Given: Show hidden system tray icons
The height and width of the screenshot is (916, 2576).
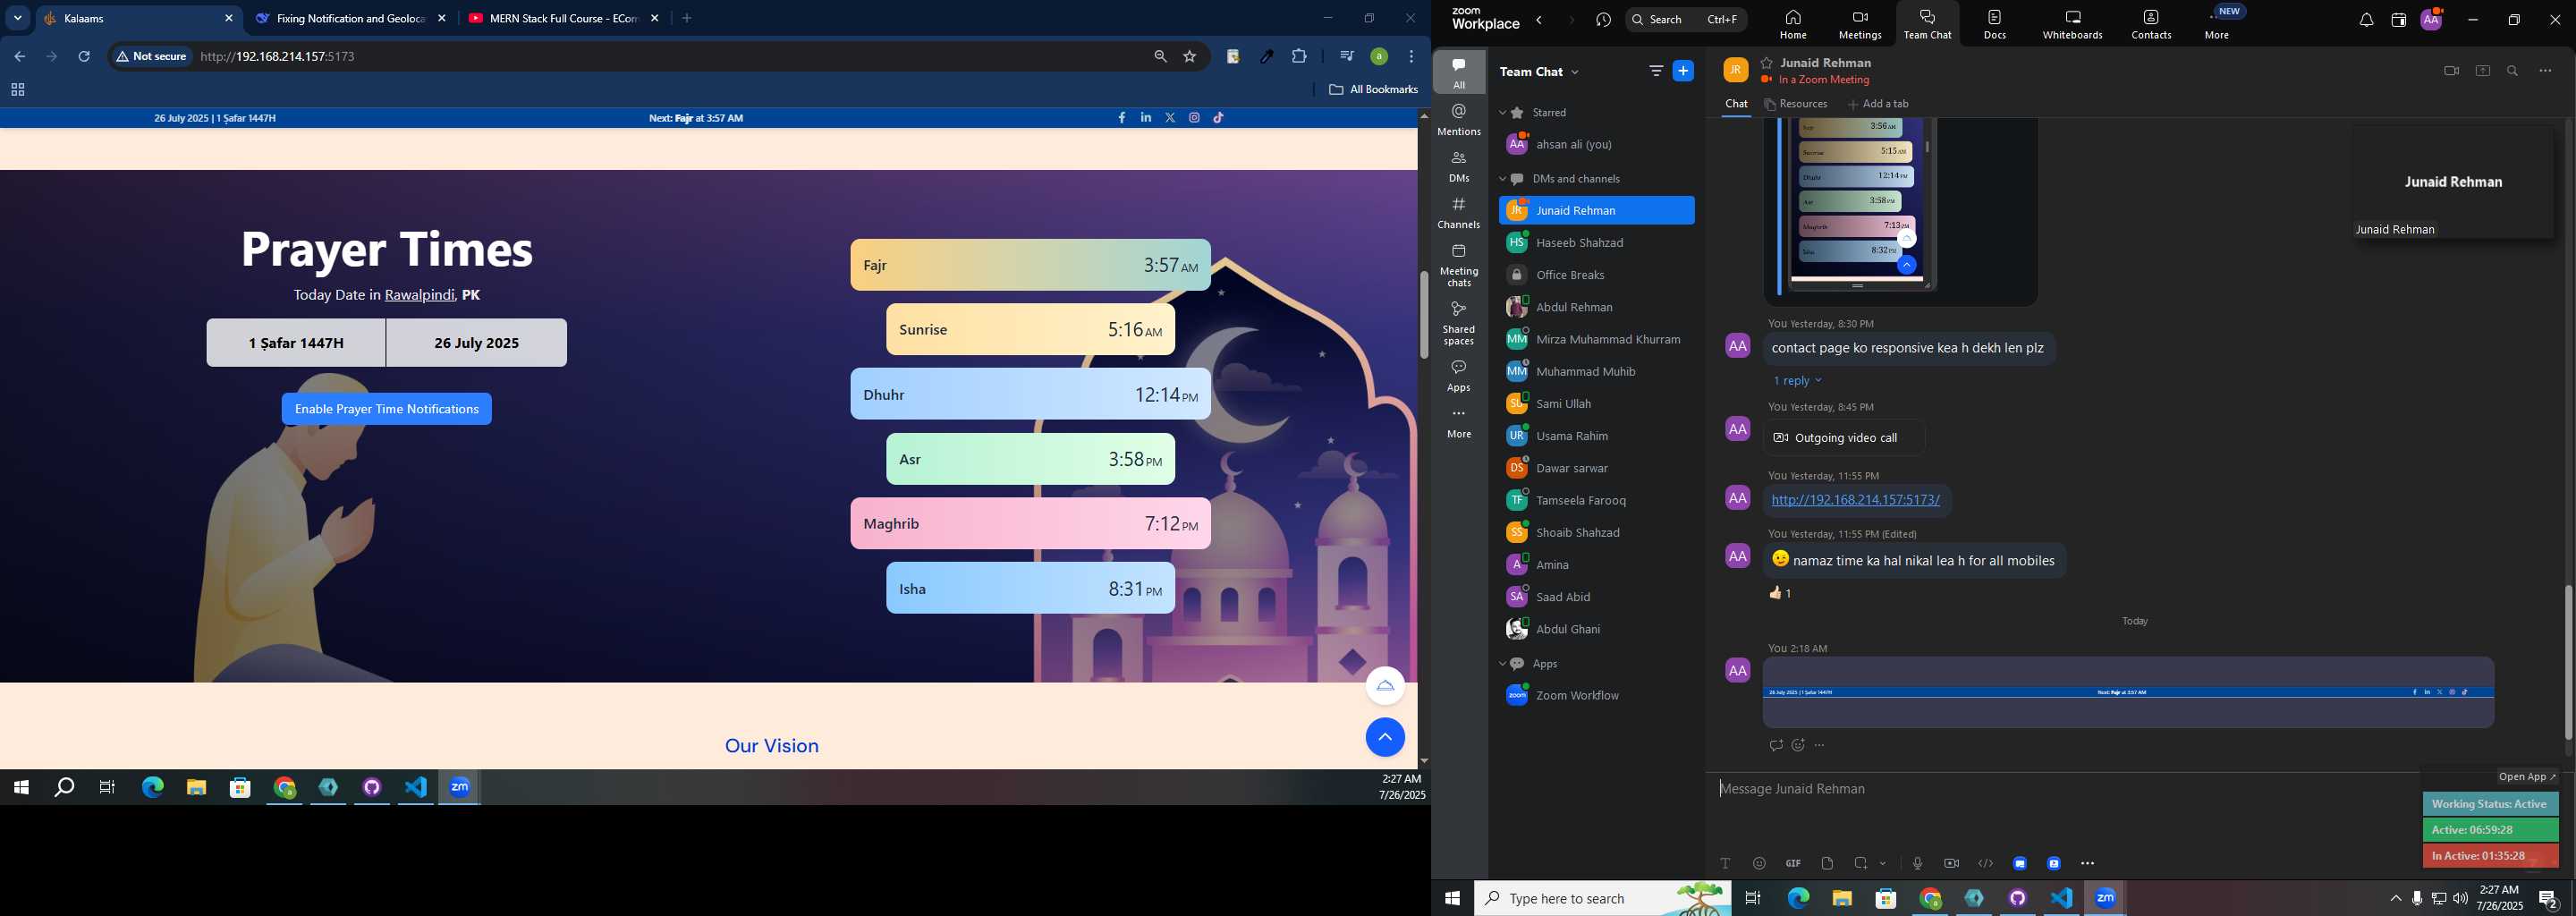Looking at the screenshot, I should [x=2395, y=899].
